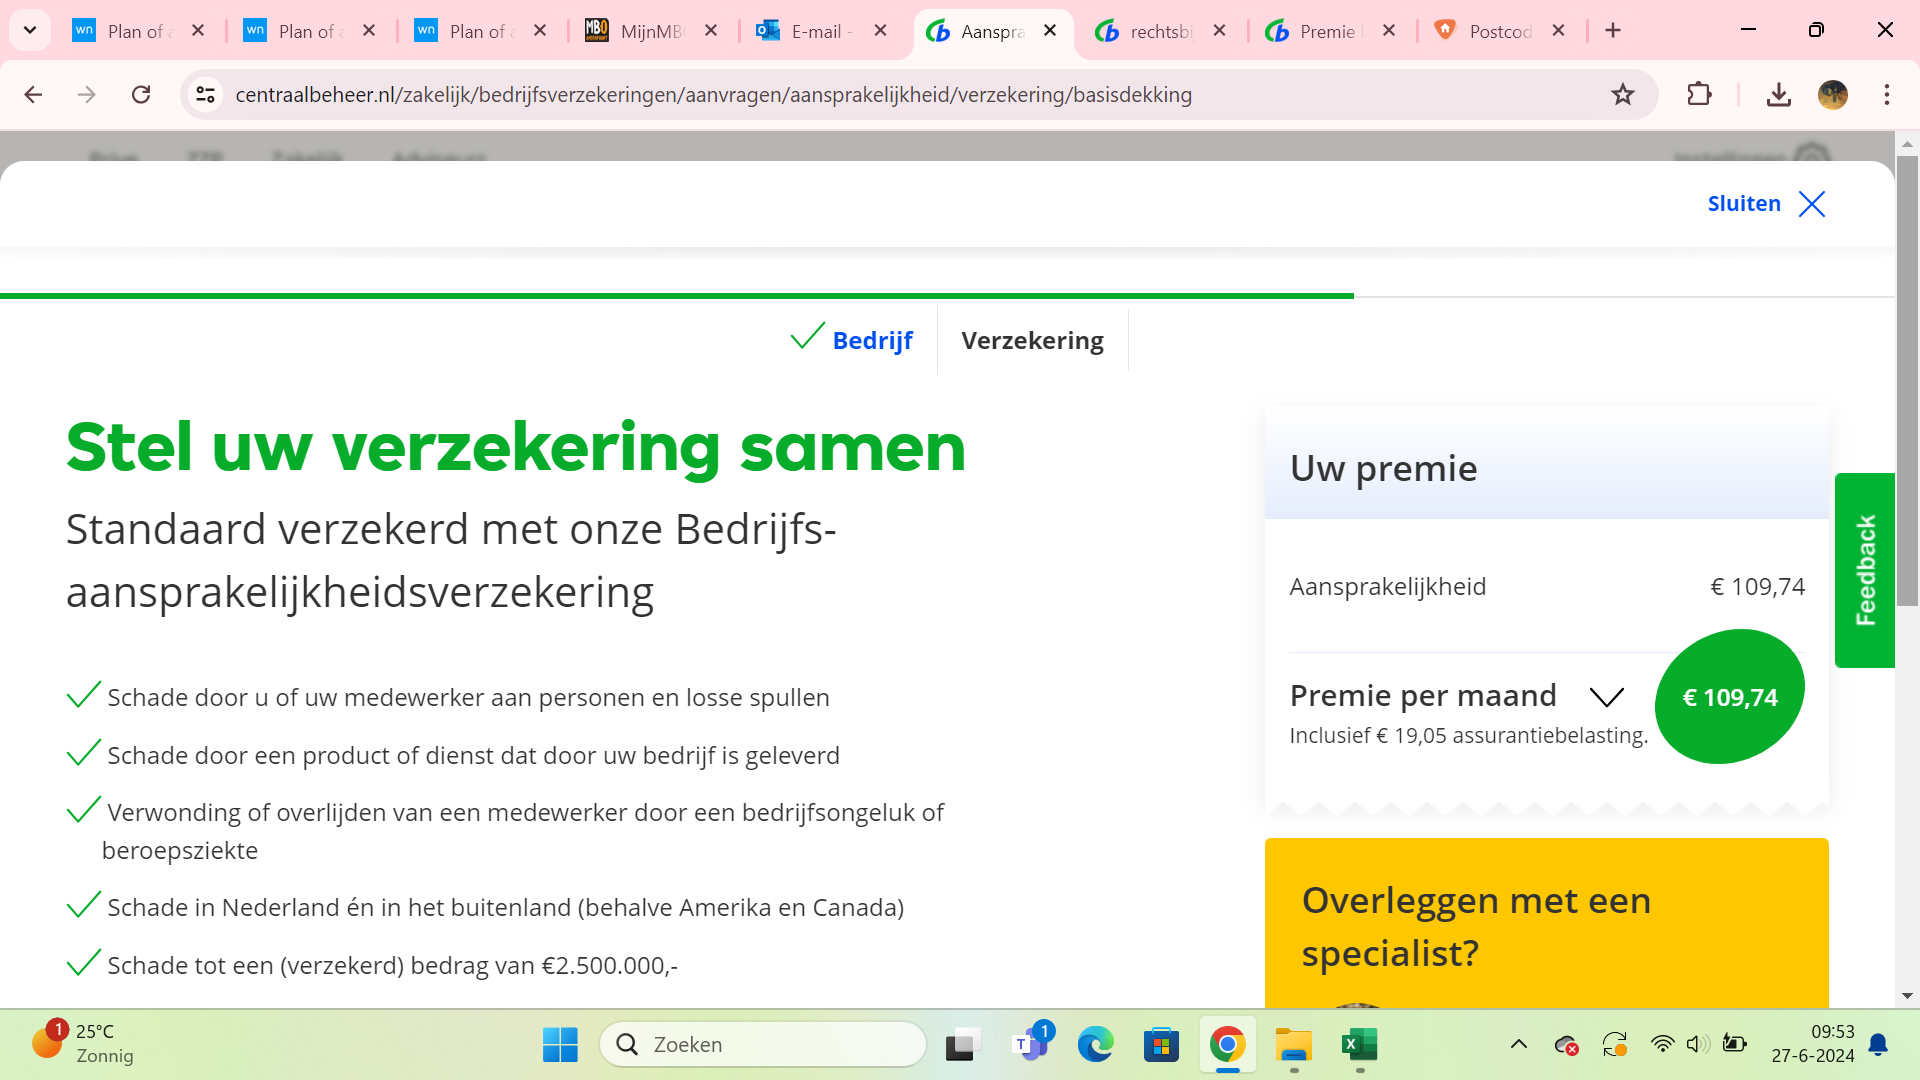Open the Chrome three-dot menu

pos(1886,95)
